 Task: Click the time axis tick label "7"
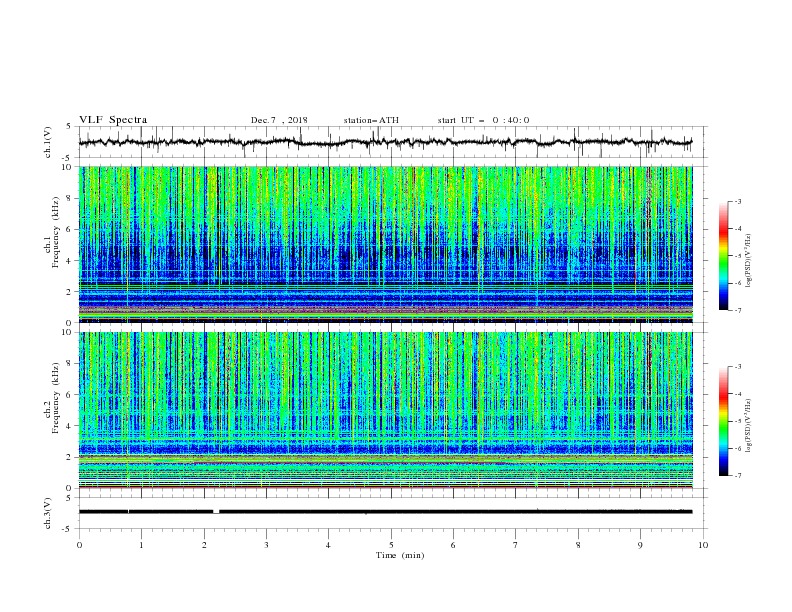516,545
